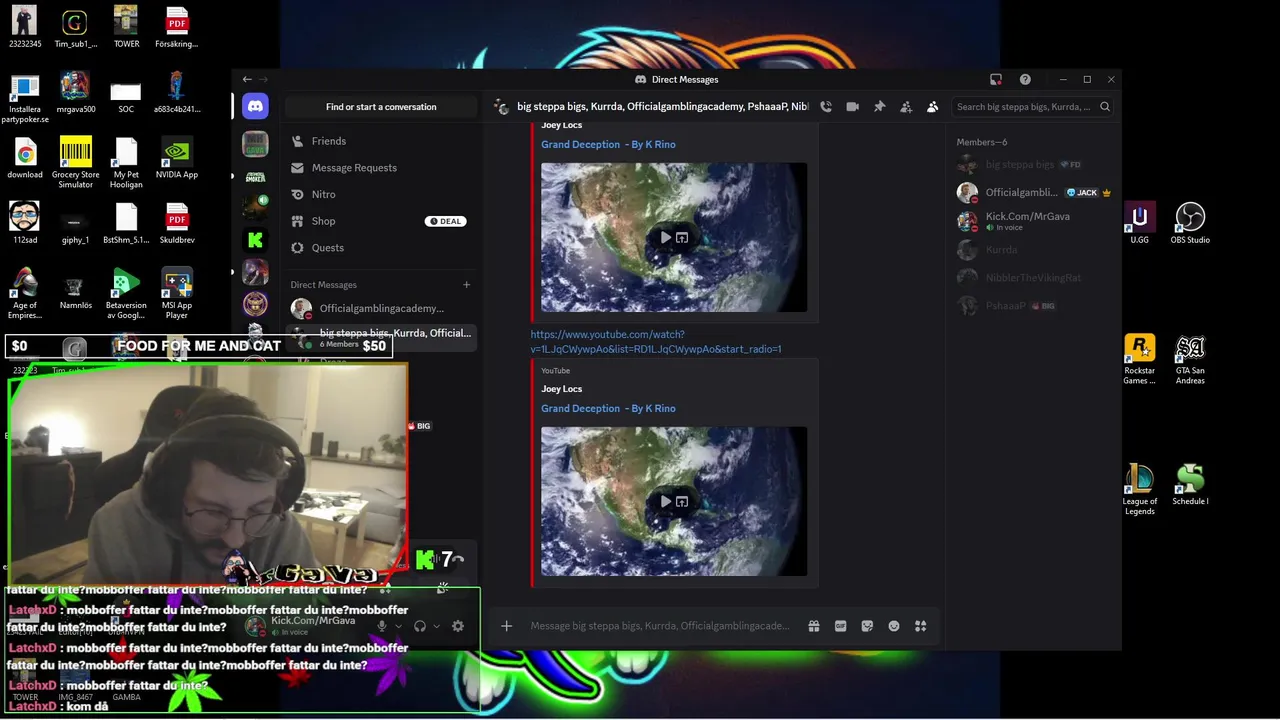Select GTA San Andreas desktop icon
The image size is (1280, 720).
pyautogui.click(x=1190, y=359)
